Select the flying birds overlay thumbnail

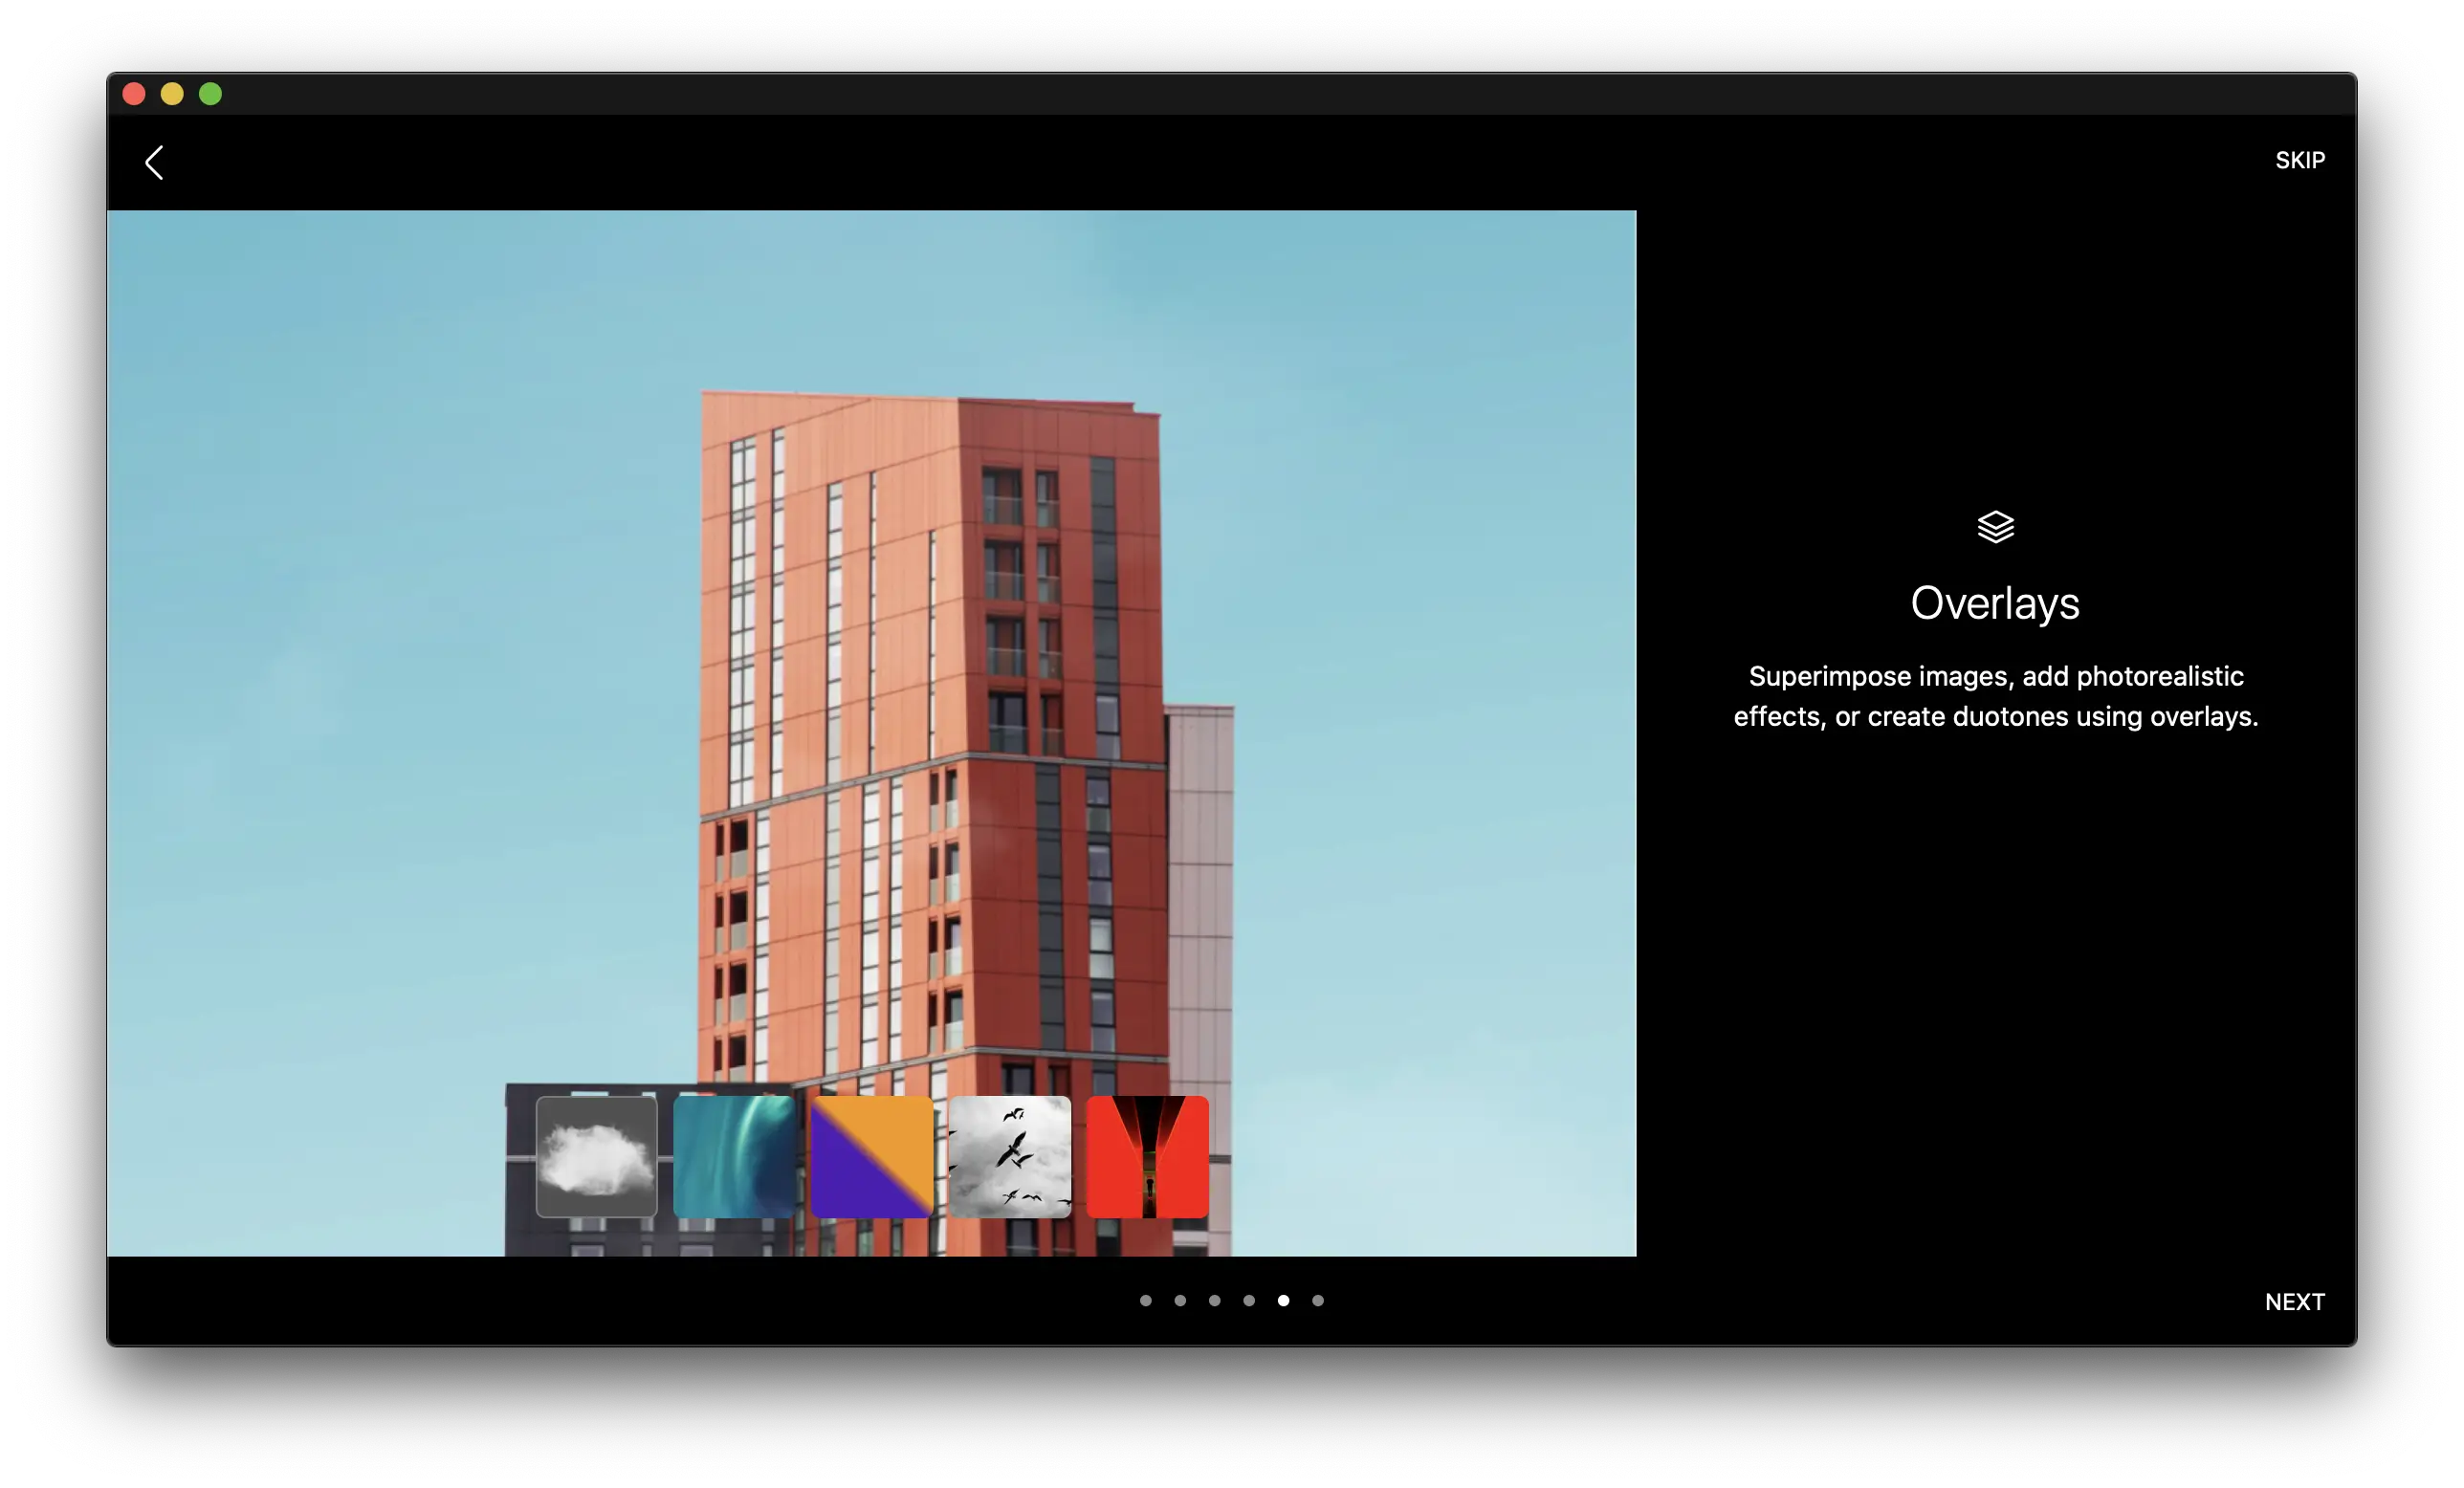click(1010, 1157)
